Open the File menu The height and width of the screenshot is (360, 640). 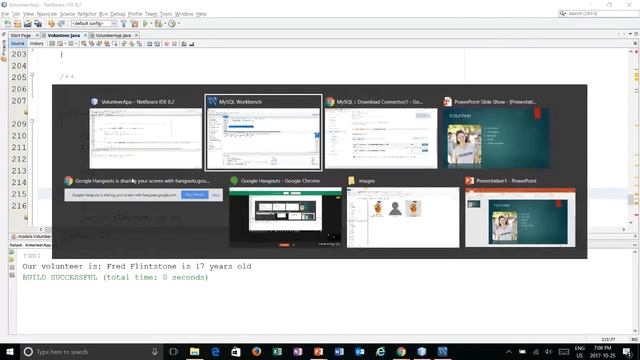point(5,14)
